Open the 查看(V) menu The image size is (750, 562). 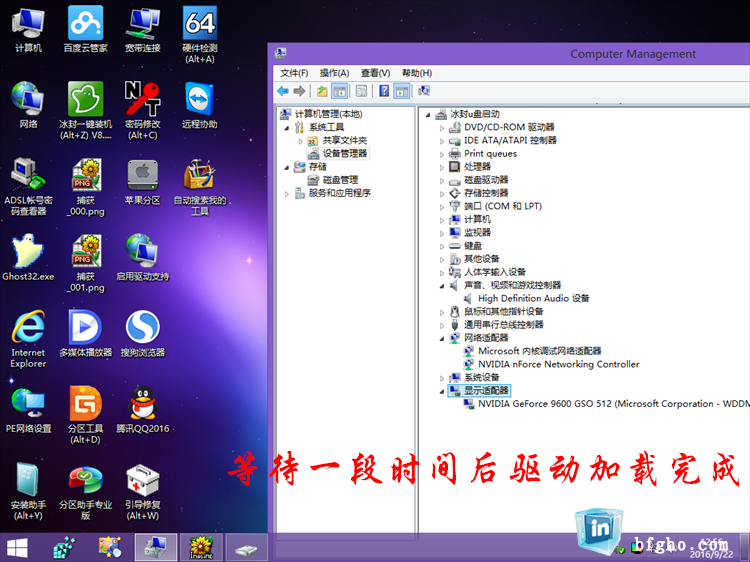point(375,73)
